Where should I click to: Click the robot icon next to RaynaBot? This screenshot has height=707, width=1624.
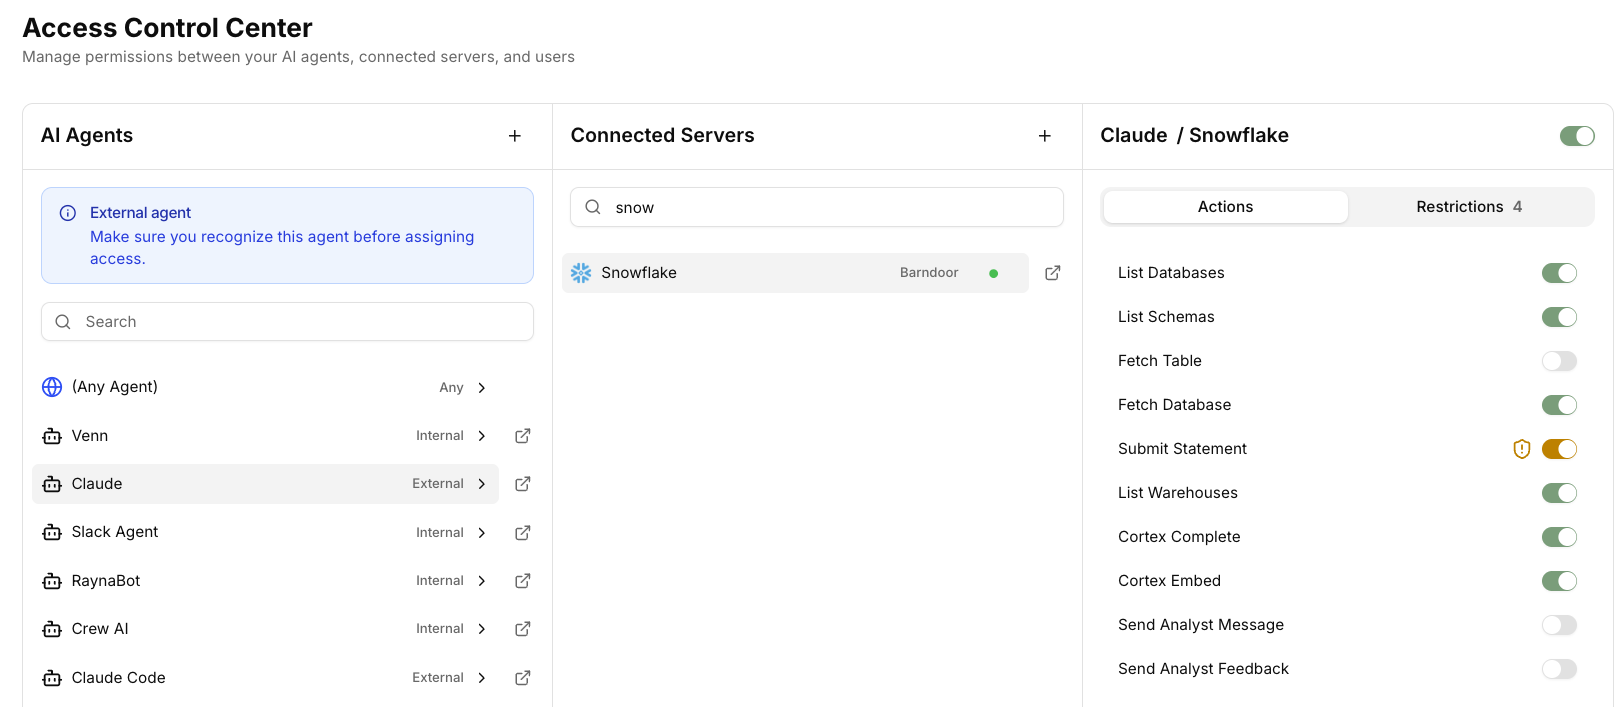(52, 581)
